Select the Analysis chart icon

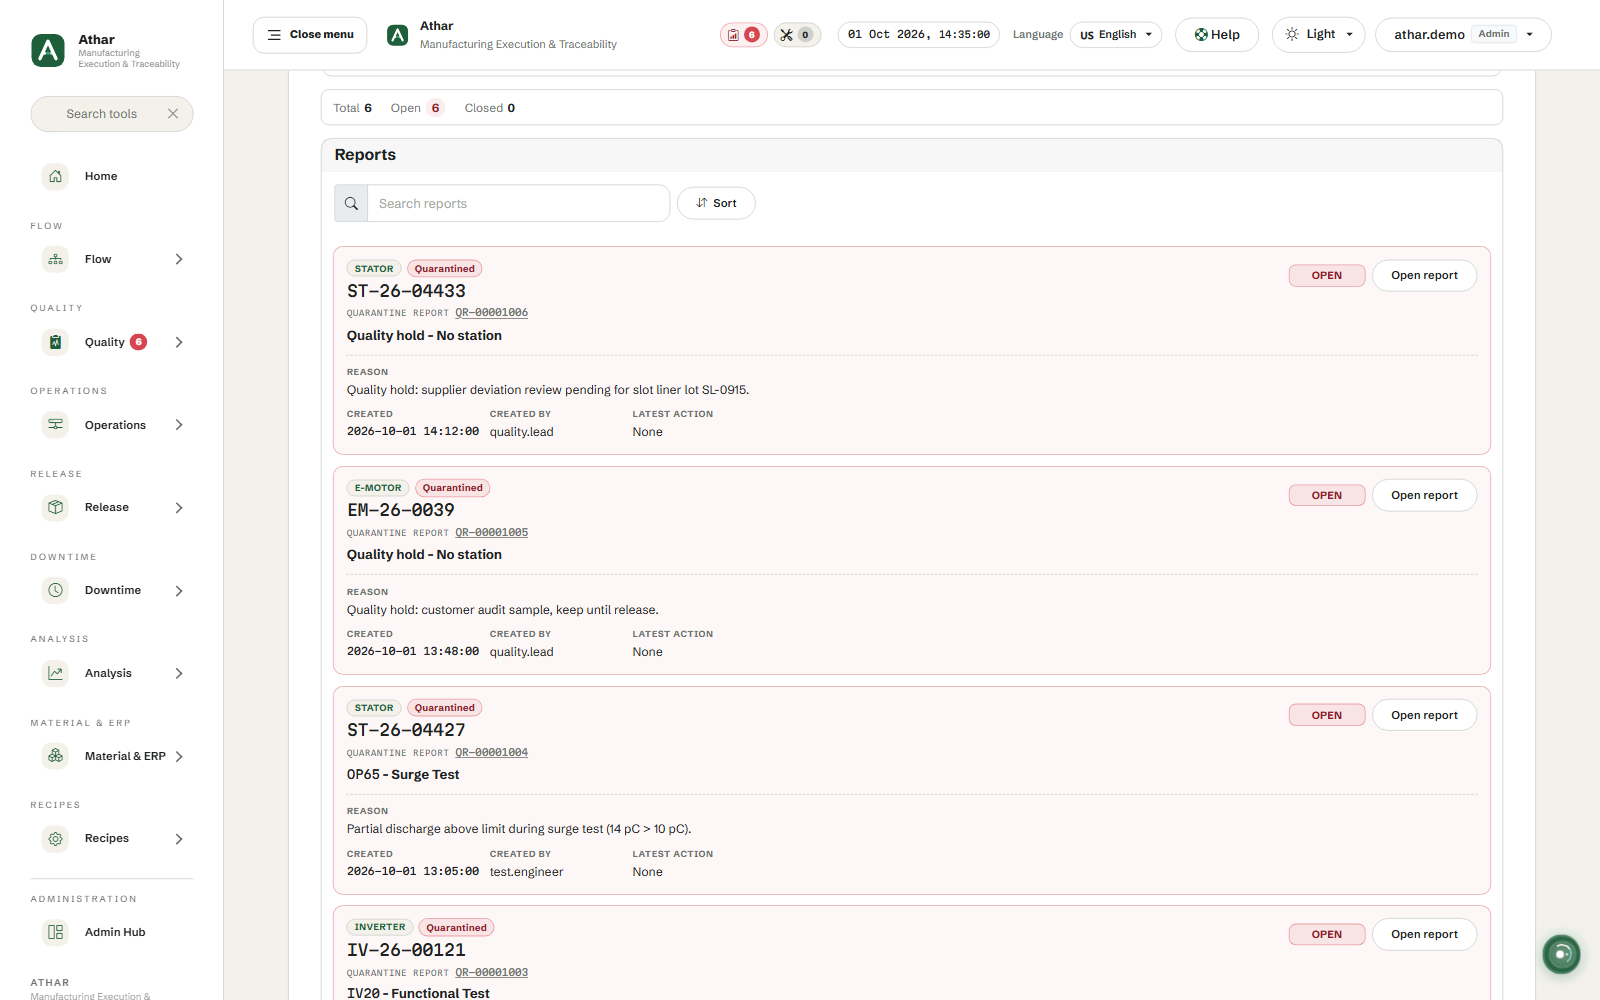point(56,674)
